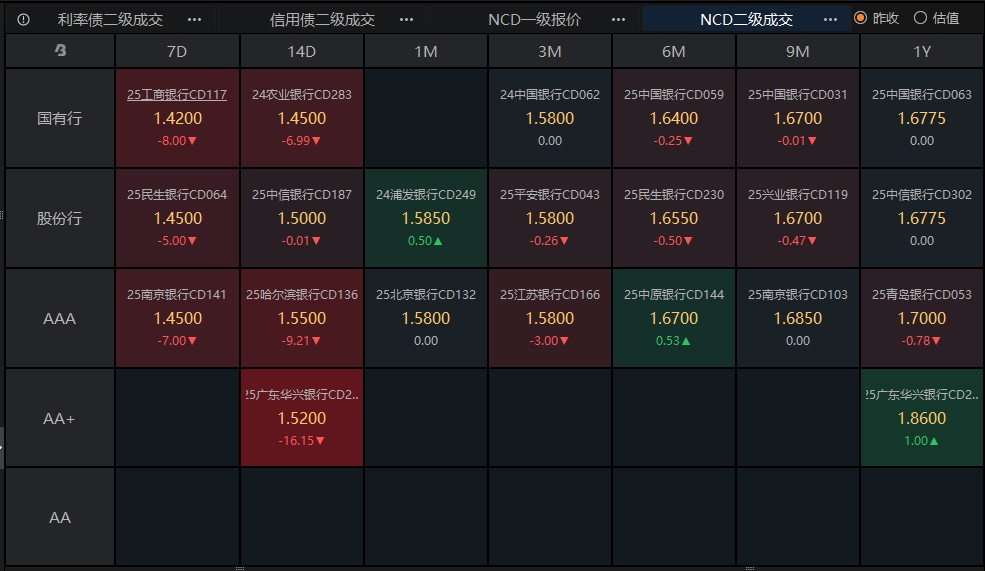The width and height of the screenshot is (985, 571).
Task: Click the 25中国银行CD031 cell
Action: point(798,118)
